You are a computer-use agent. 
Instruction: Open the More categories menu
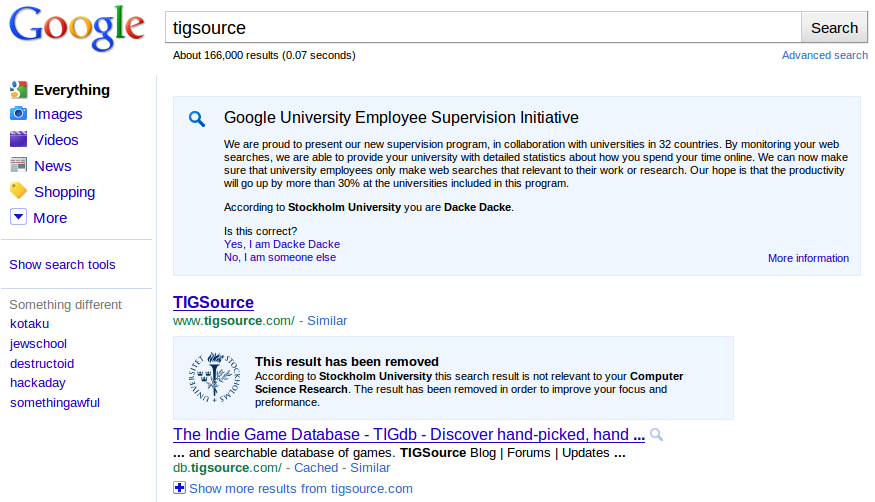coord(50,218)
